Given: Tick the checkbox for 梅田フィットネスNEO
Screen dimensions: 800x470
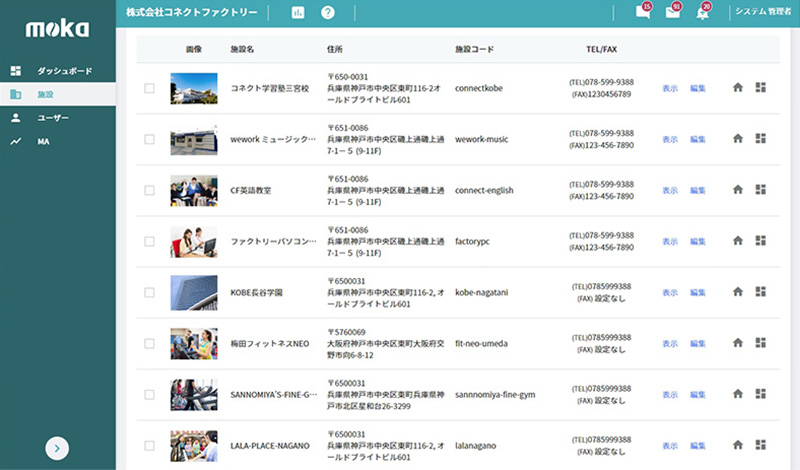Looking at the screenshot, I should 150,344.
